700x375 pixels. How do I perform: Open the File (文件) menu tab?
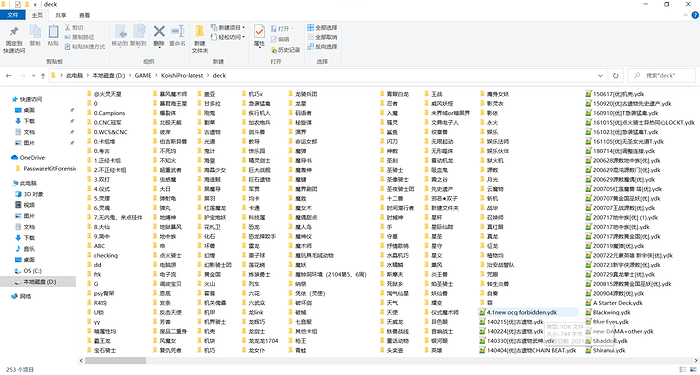point(13,15)
